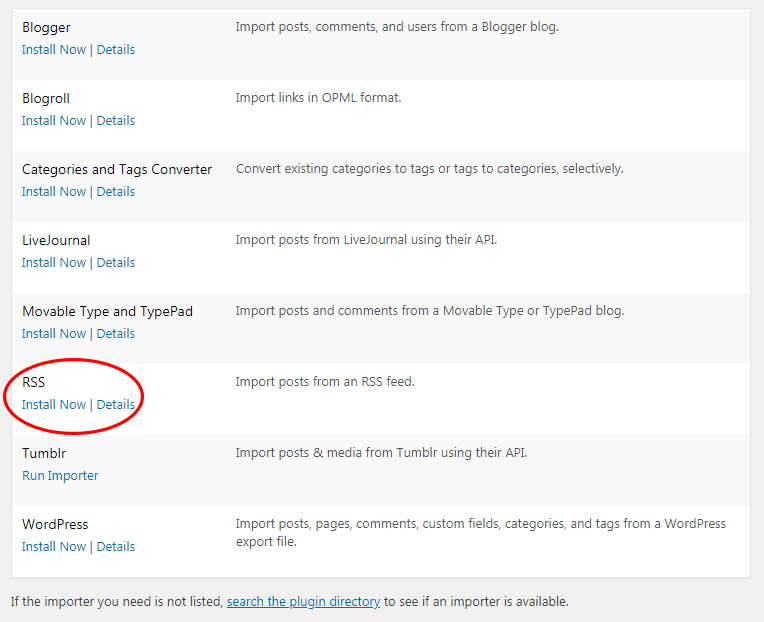764x622 pixels.
Task: Click description about converting categories to tags
Action: click(430, 169)
